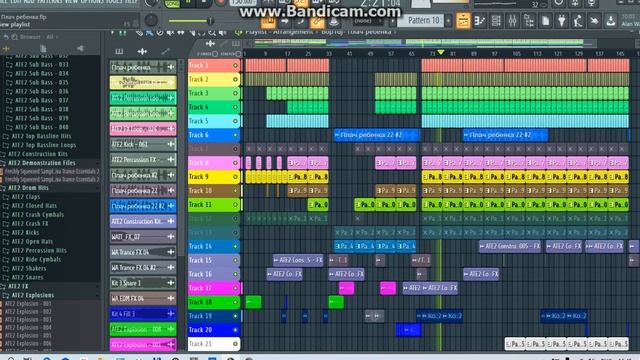Click the save/export arrow toolbar icon
Screen dimensions: 640x360
tap(611, 20)
